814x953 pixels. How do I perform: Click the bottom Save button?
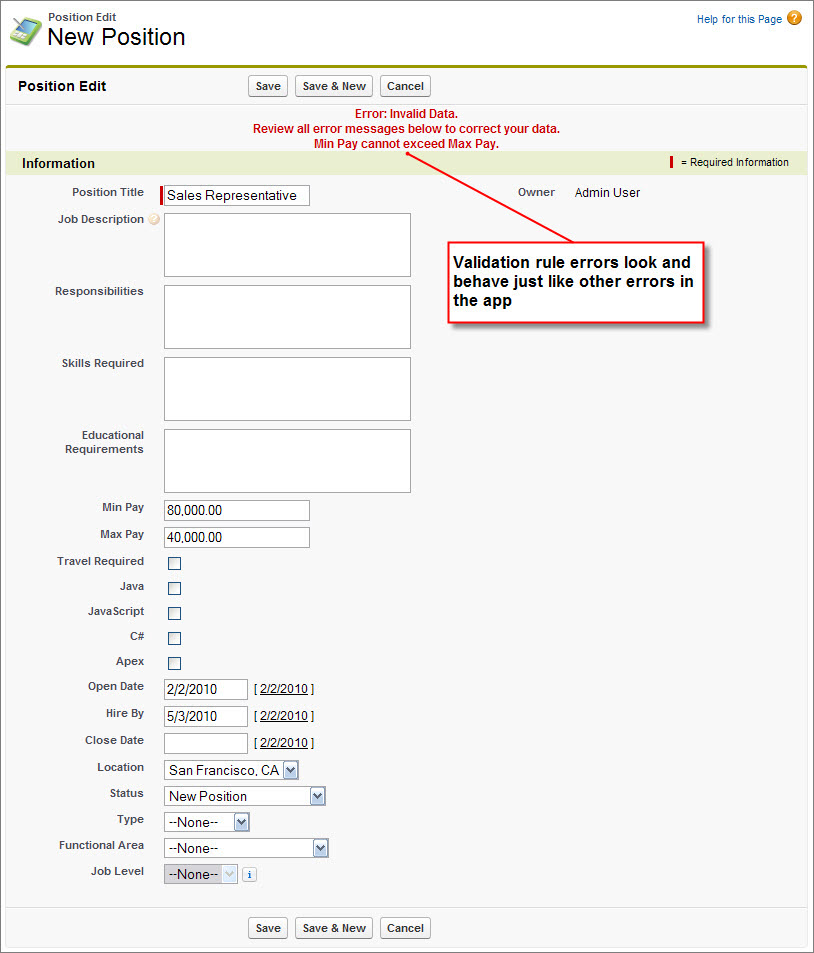point(268,928)
